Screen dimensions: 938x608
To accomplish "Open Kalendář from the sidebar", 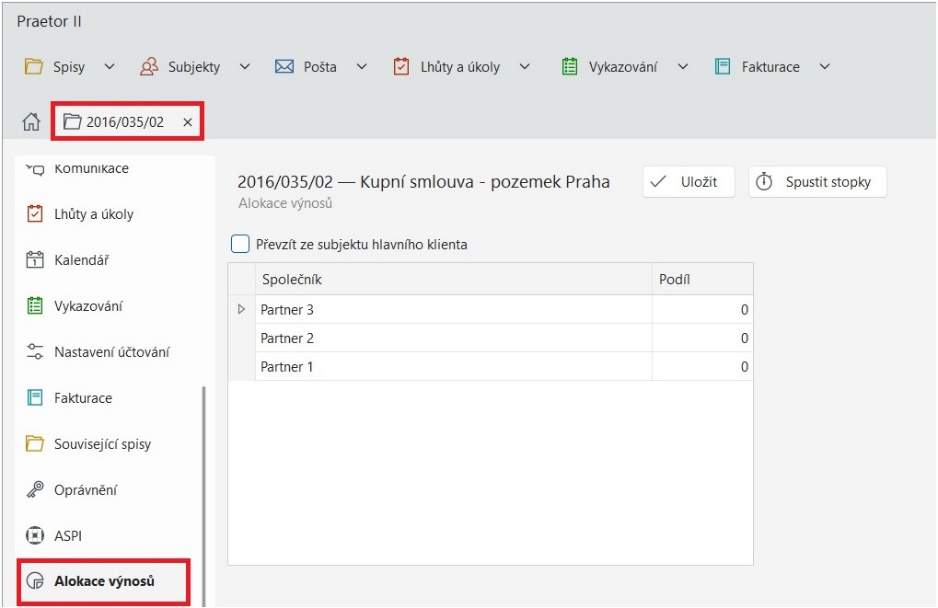I will [x=80, y=260].
